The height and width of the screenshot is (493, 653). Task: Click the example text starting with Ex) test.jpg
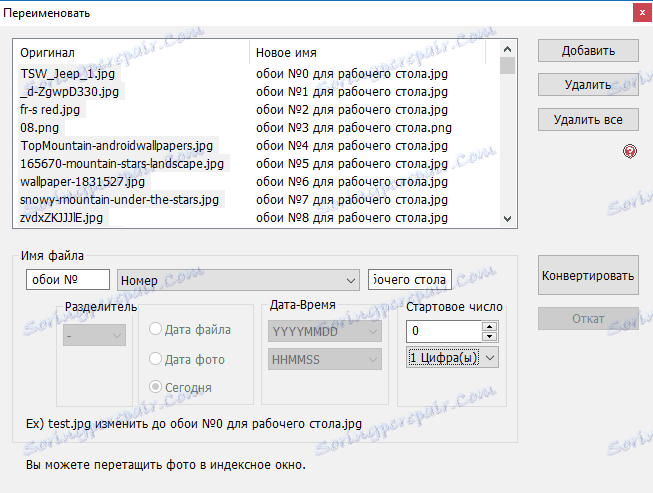point(194,424)
